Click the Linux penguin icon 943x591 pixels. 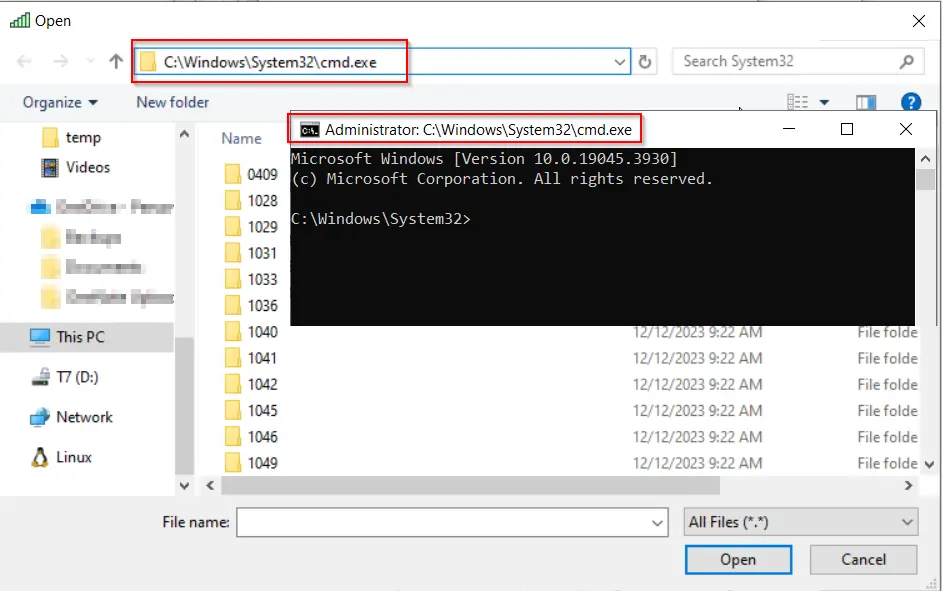[x=40, y=458]
